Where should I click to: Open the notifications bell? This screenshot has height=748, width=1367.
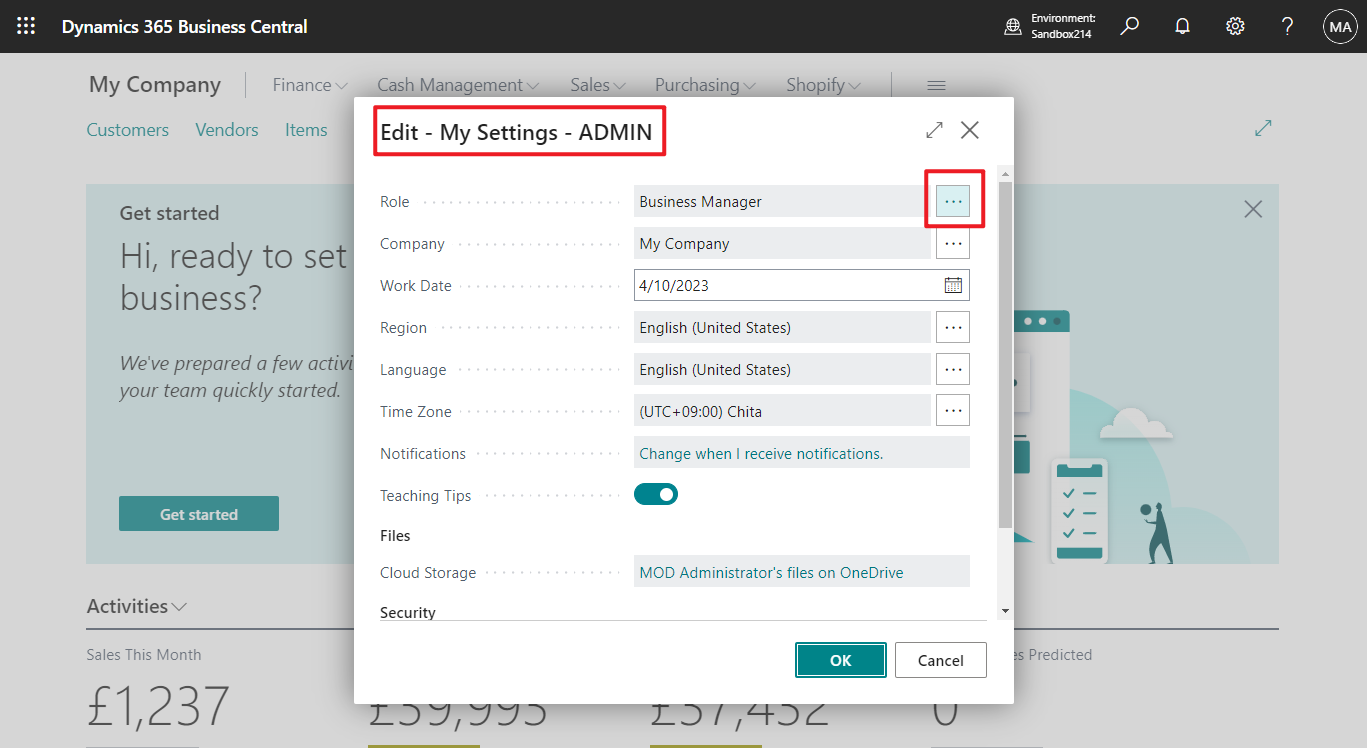click(x=1182, y=26)
